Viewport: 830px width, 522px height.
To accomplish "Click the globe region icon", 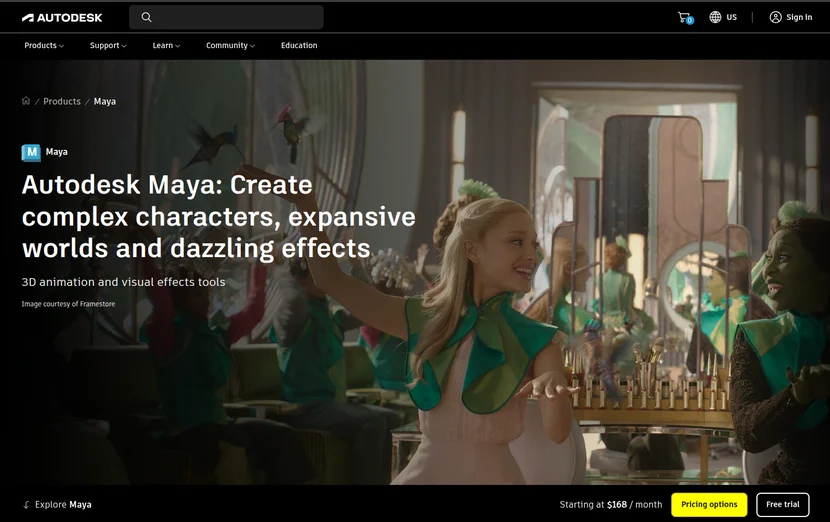I will tap(715, 17).
